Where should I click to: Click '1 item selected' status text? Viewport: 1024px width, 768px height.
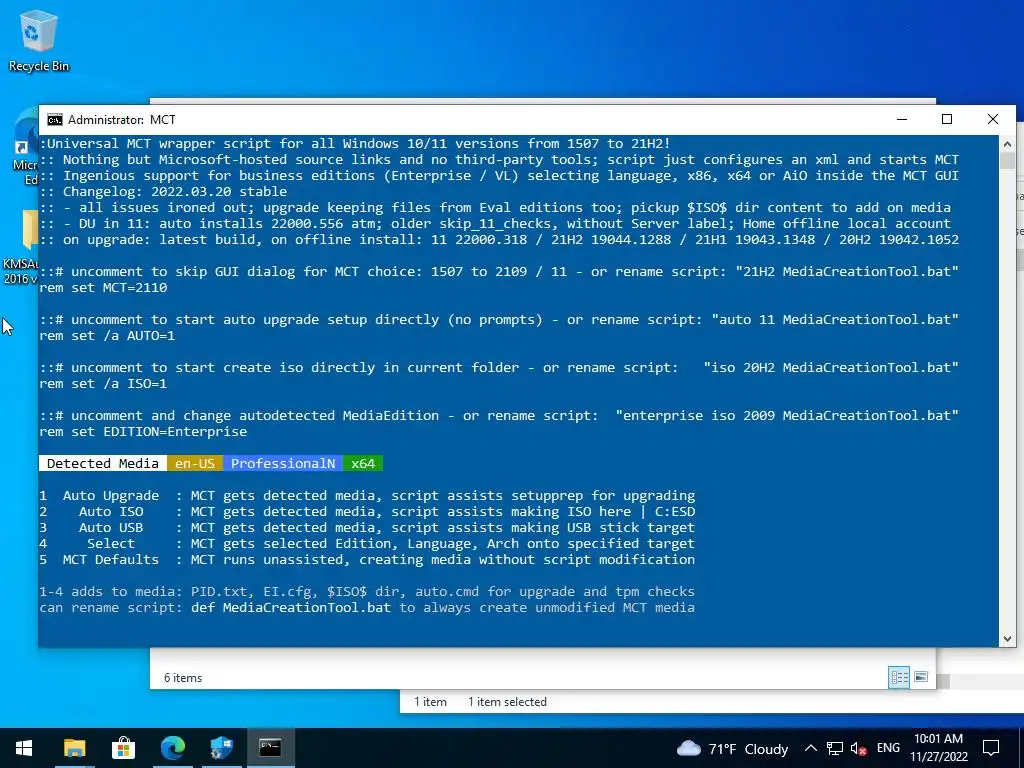(x=507, y=702)
